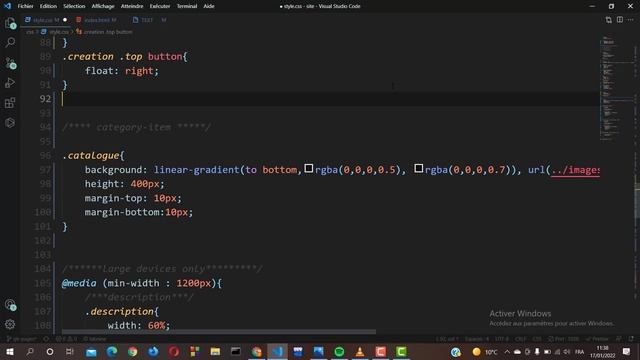
Task: Open the Run and Debug view
Action: [10, 83]
